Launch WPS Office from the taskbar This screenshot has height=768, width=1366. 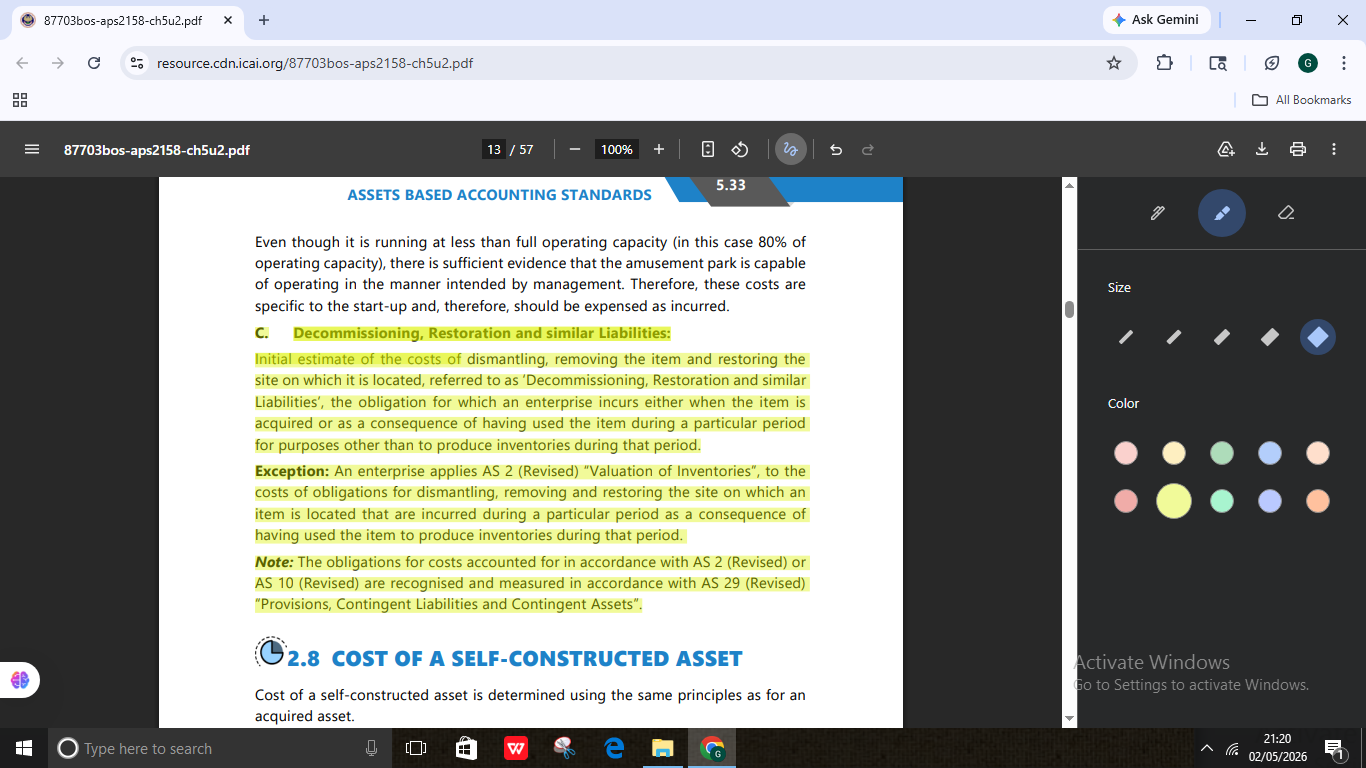point(516,748)
